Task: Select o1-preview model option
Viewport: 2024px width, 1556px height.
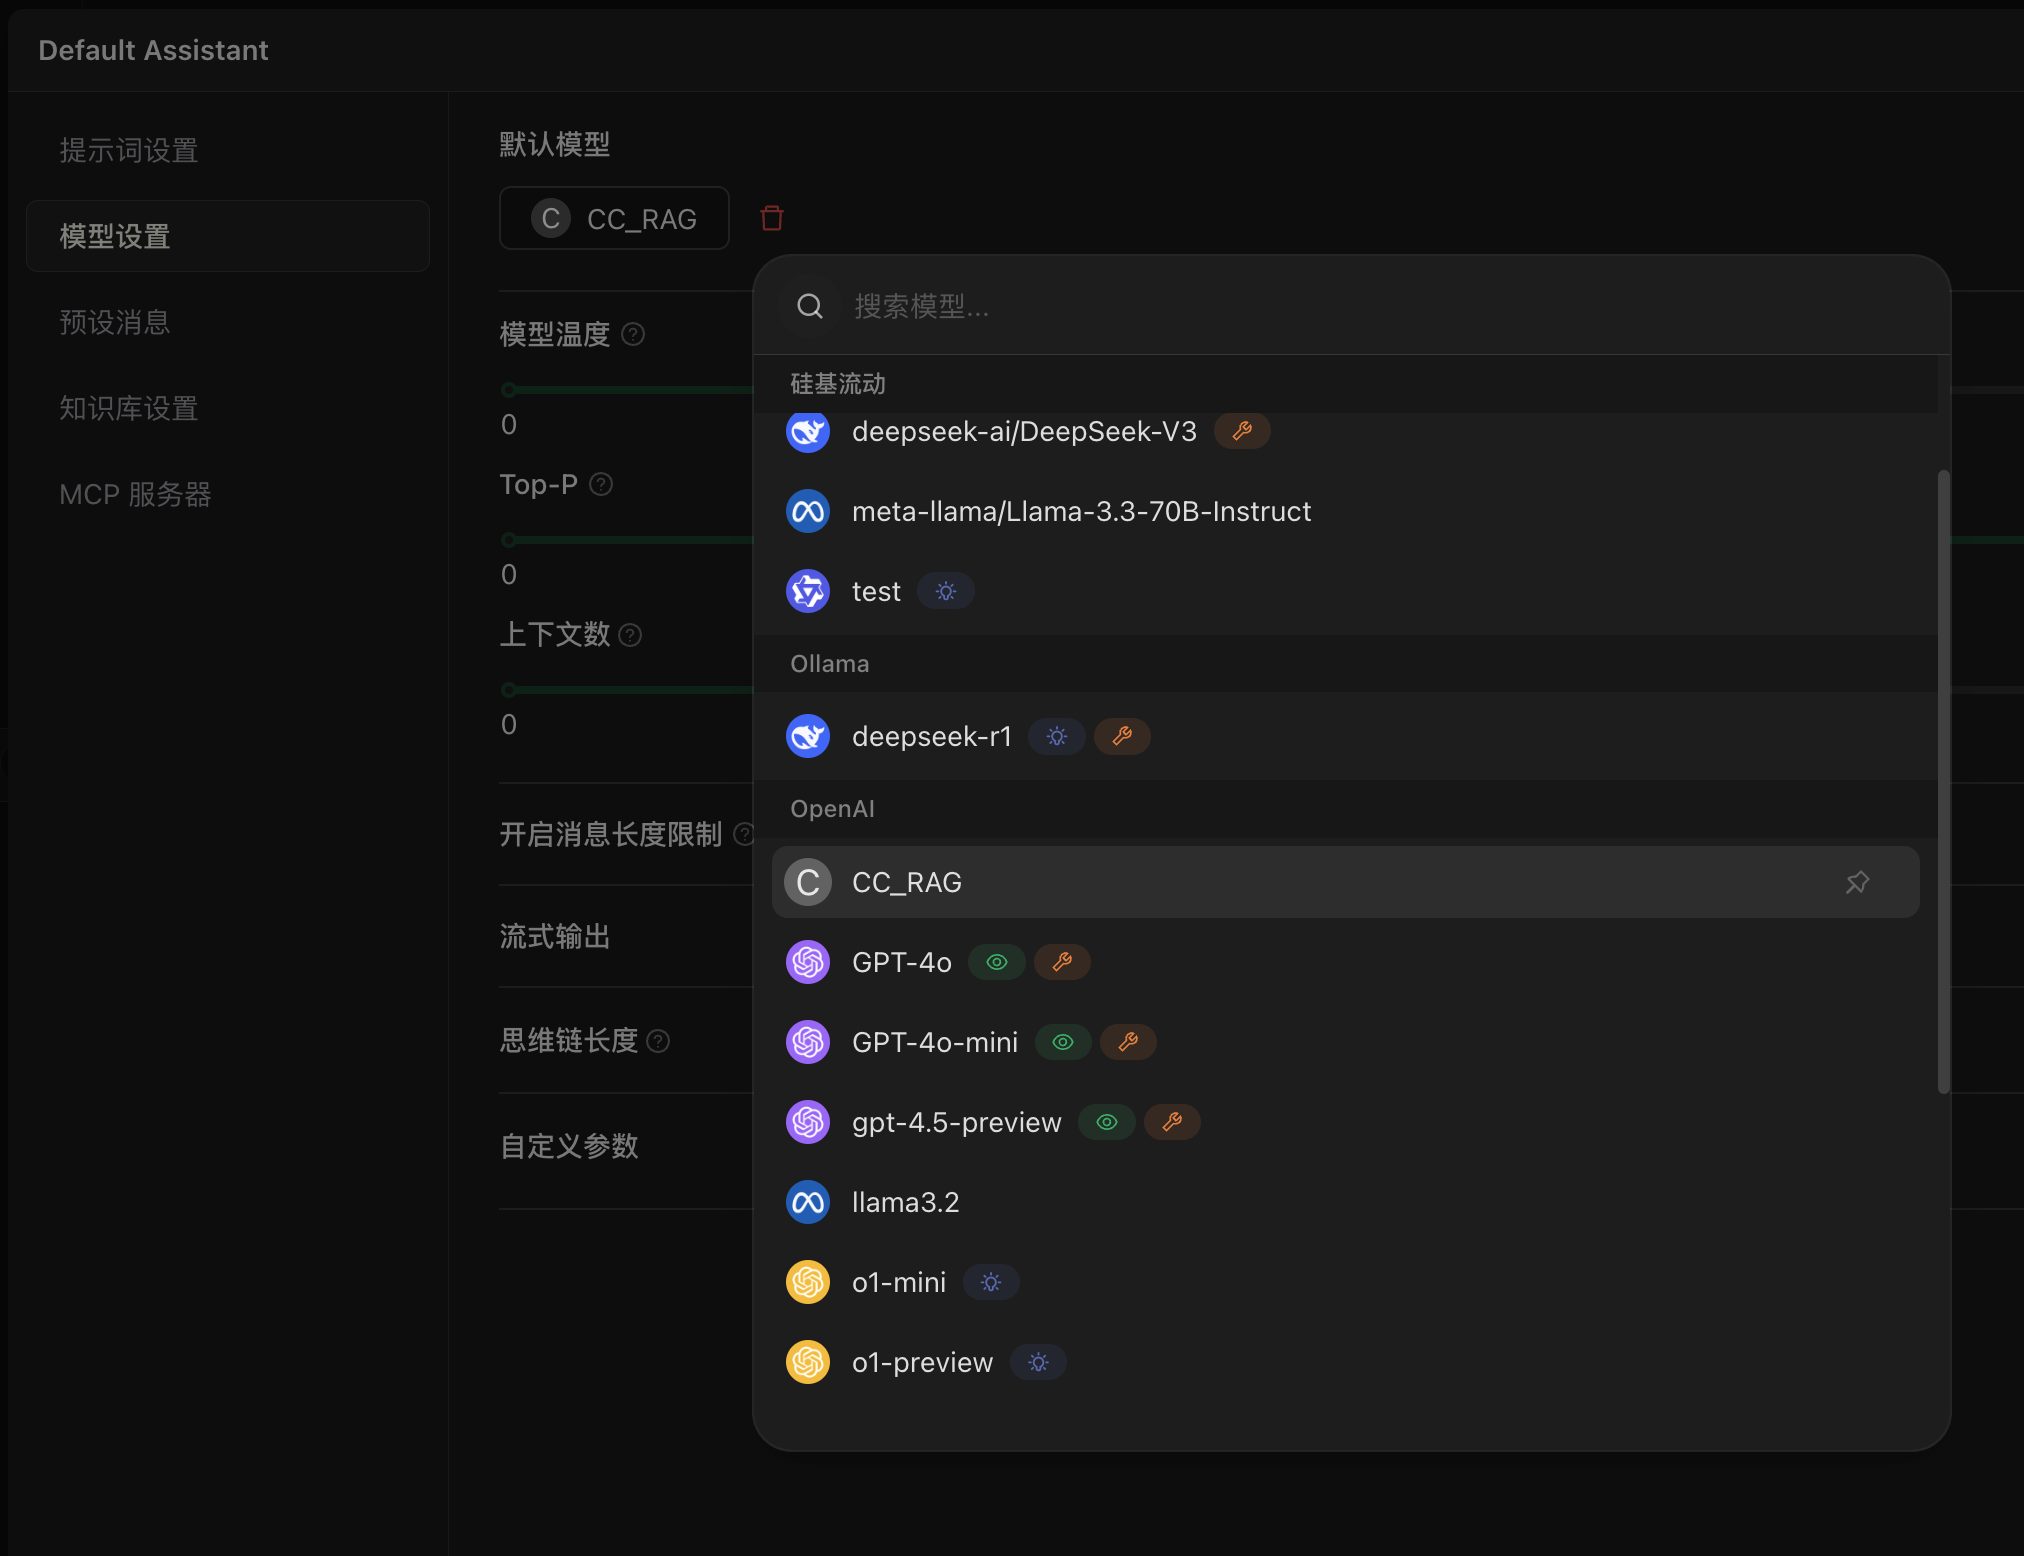Action: [921, 1362]
